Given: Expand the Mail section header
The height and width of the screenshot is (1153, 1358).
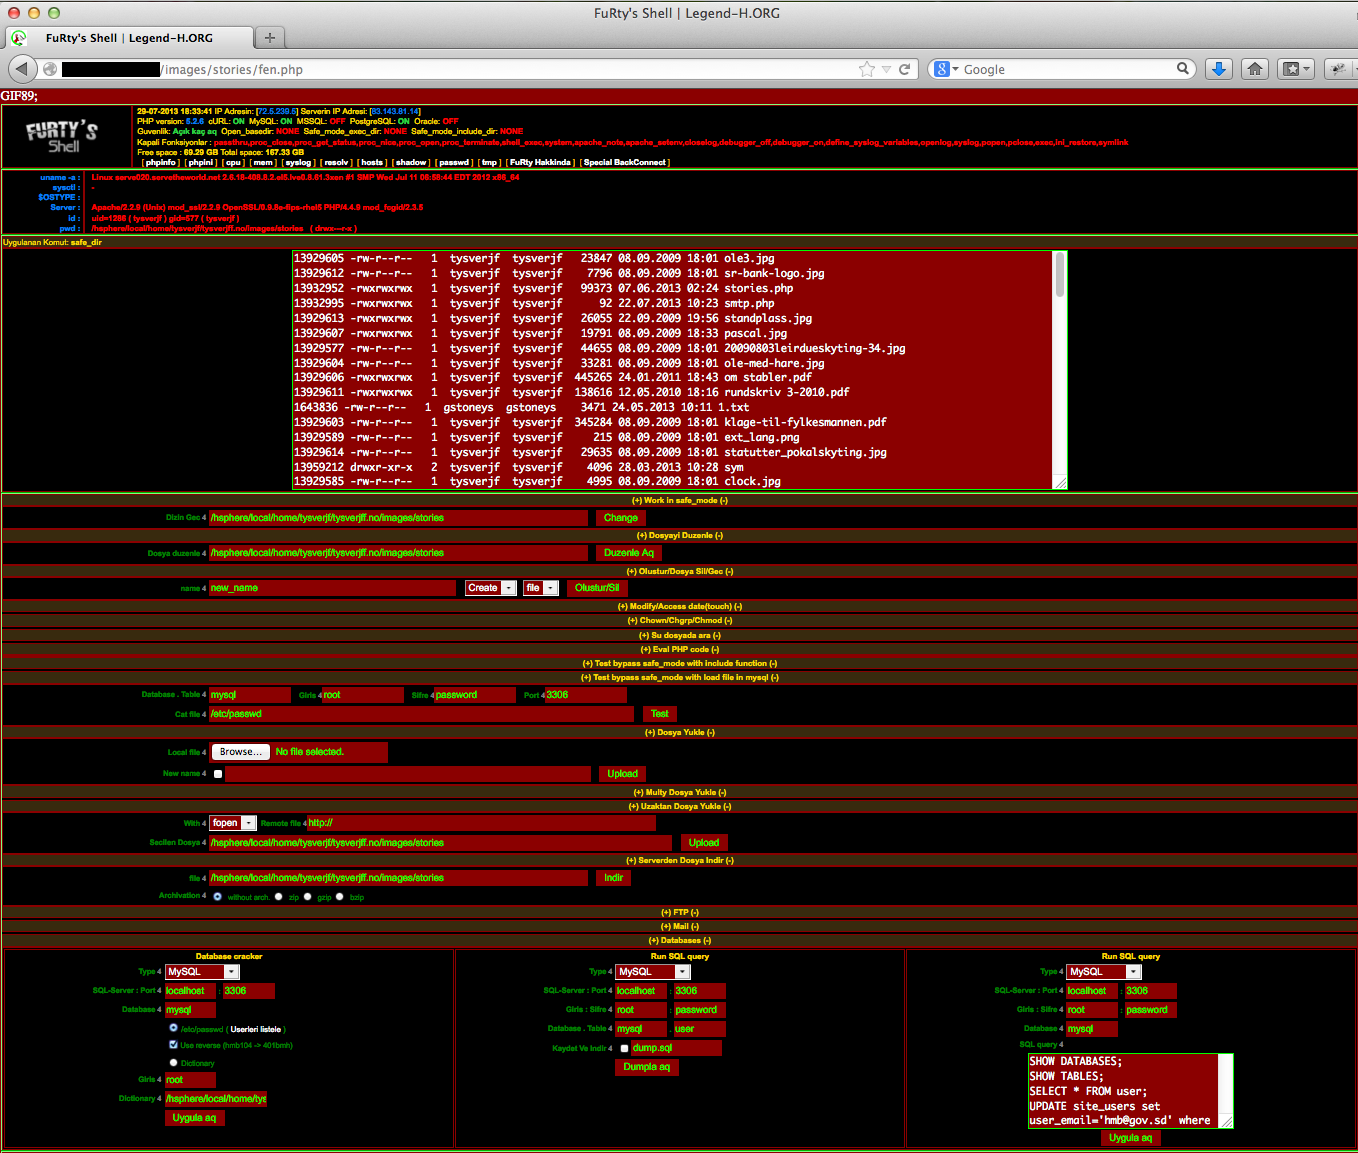Looking at the screenshot, I should point(679,927).
